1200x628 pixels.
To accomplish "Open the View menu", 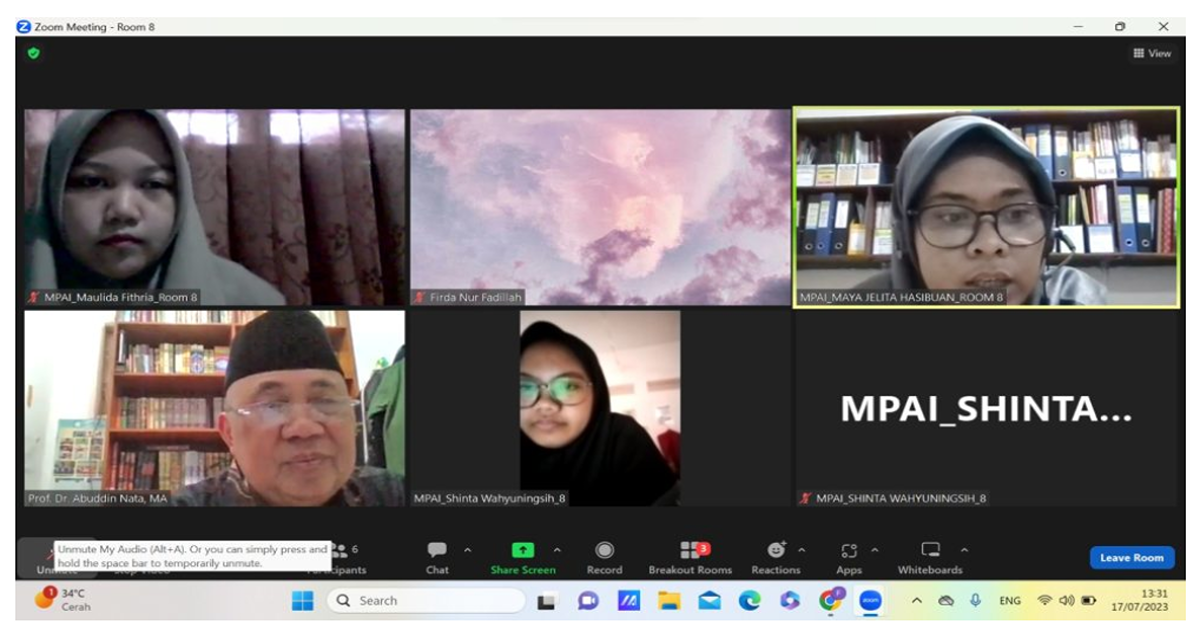I will click(1155, 53).
